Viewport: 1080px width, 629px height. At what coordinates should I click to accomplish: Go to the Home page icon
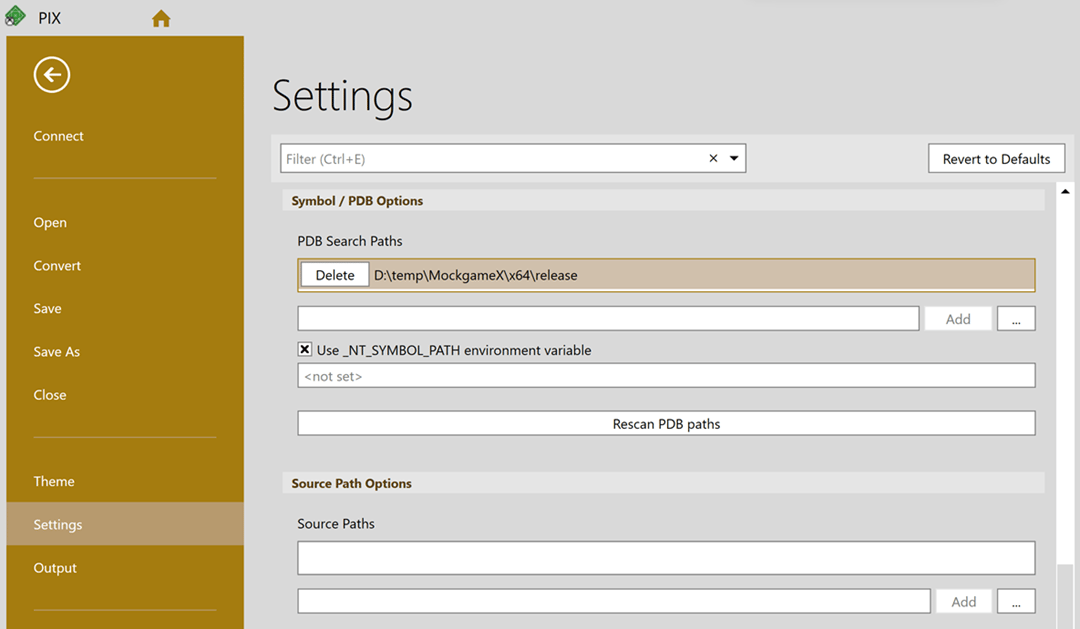coord(161,19)
